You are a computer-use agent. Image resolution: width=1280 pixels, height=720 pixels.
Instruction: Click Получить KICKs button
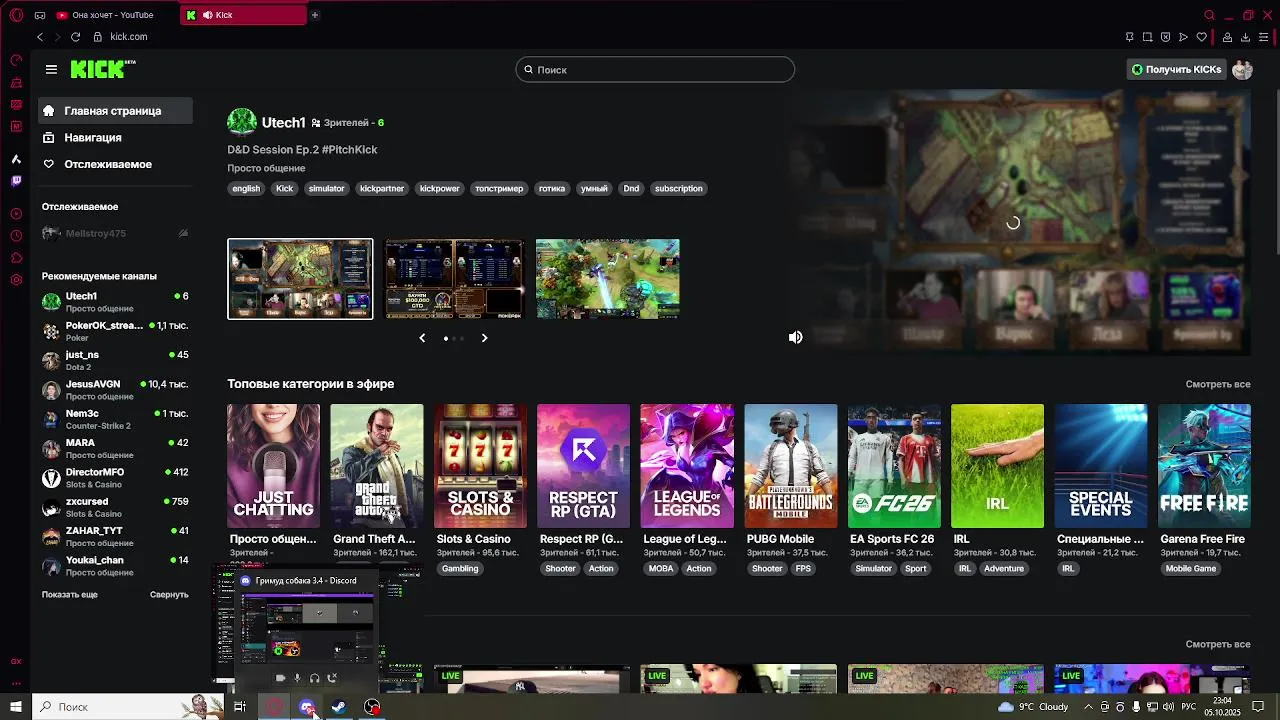(x=1176, y=69)
